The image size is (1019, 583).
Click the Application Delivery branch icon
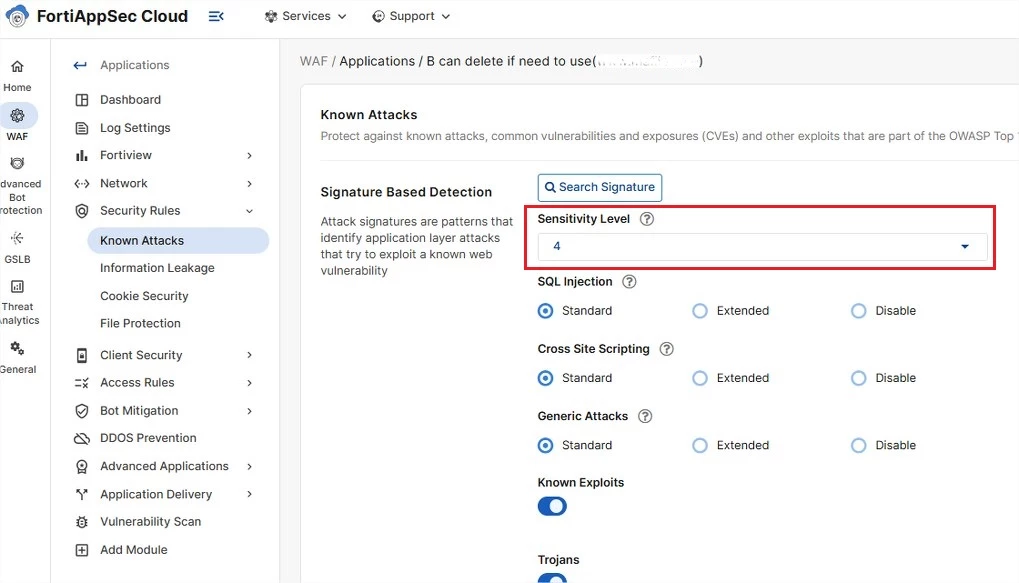82,495
